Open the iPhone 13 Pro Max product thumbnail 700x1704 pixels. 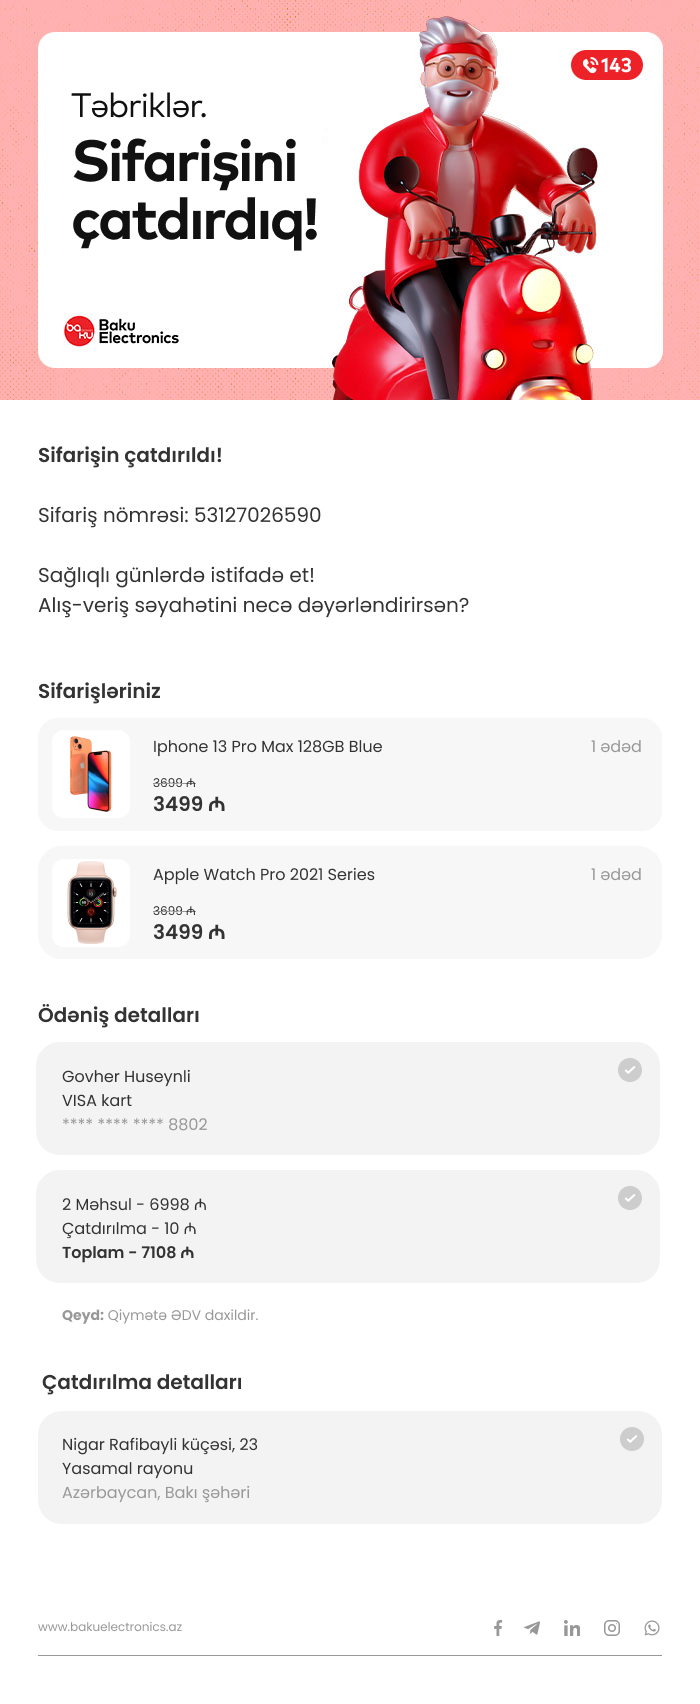click(91, 774)
